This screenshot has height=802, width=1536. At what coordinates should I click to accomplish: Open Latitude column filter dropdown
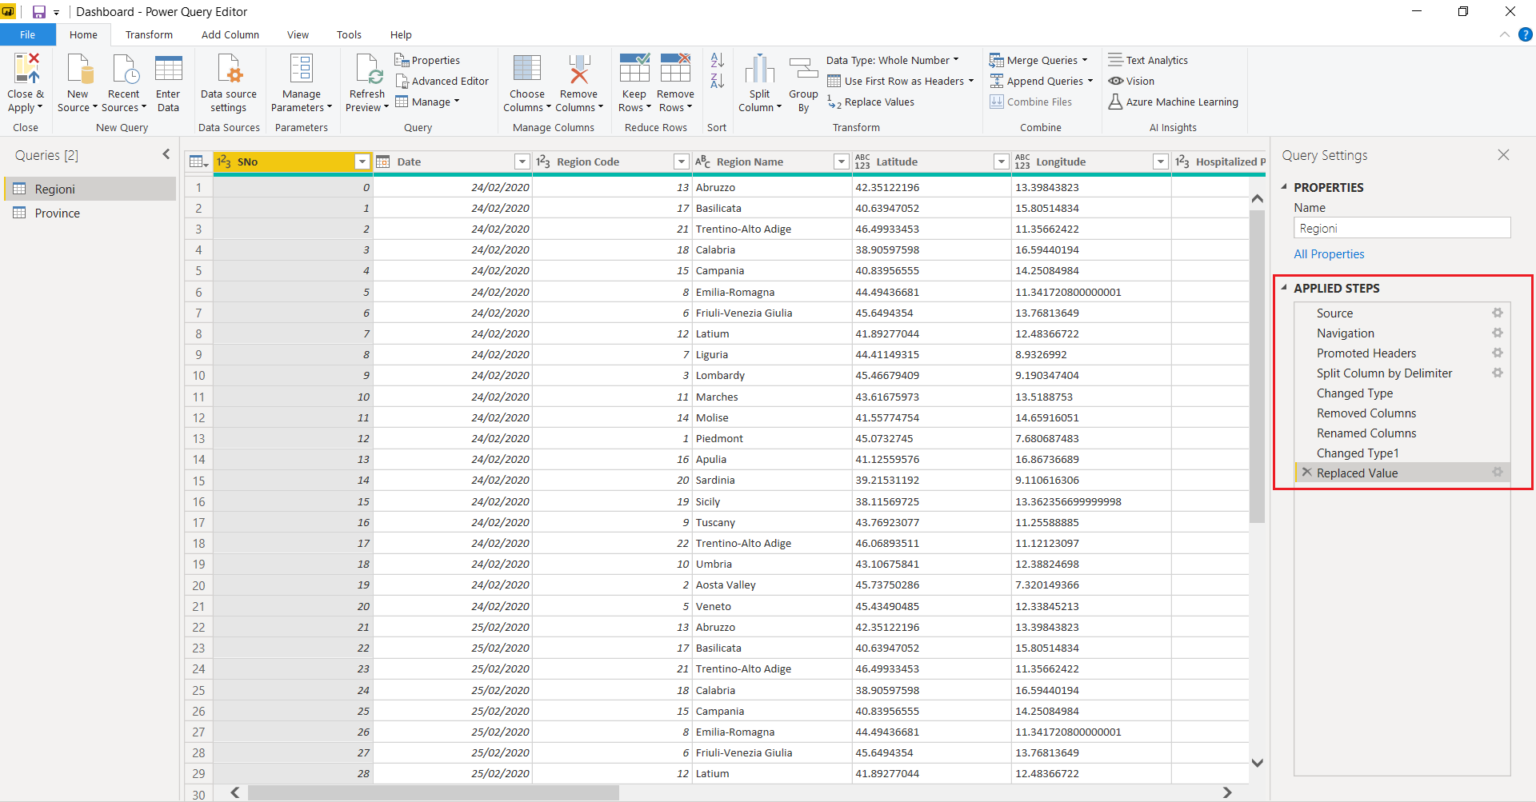point(1001,162)
